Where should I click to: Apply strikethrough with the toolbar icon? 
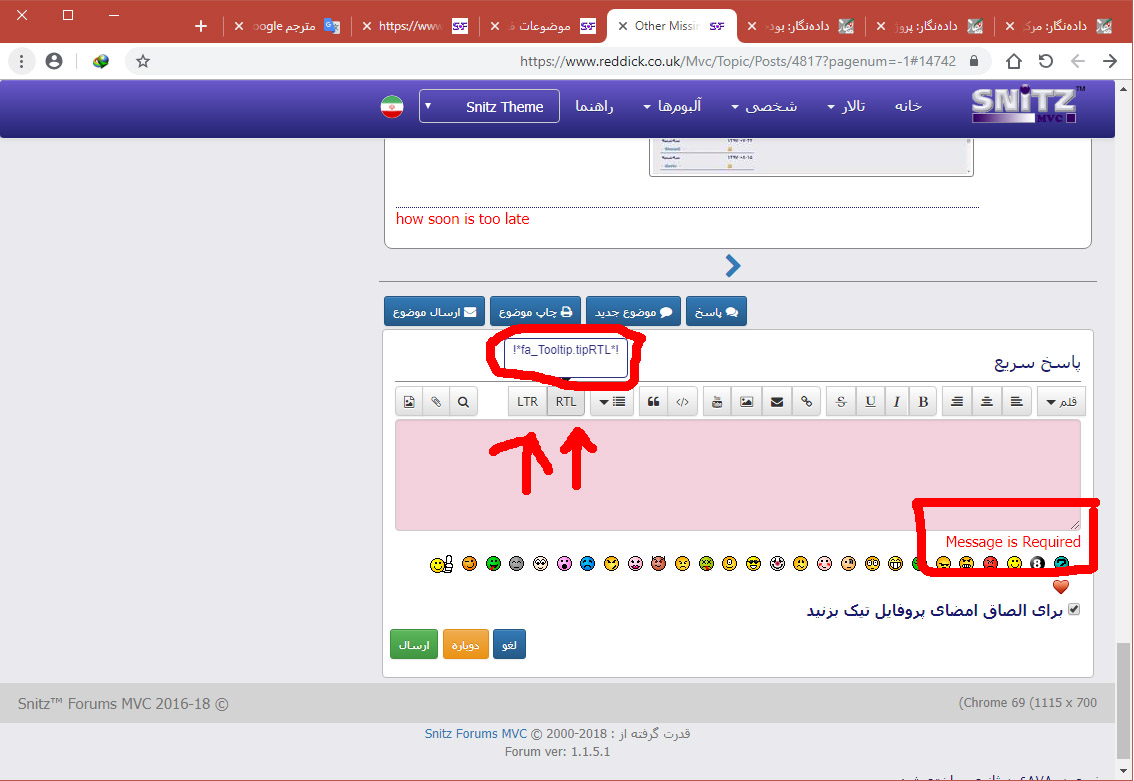click(x=840, y=402)
